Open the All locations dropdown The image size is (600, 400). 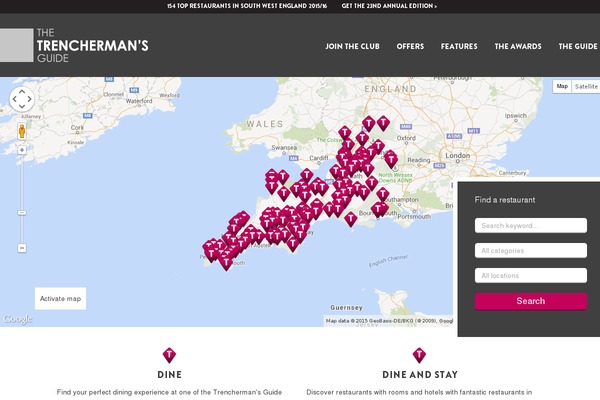point(530,275)
